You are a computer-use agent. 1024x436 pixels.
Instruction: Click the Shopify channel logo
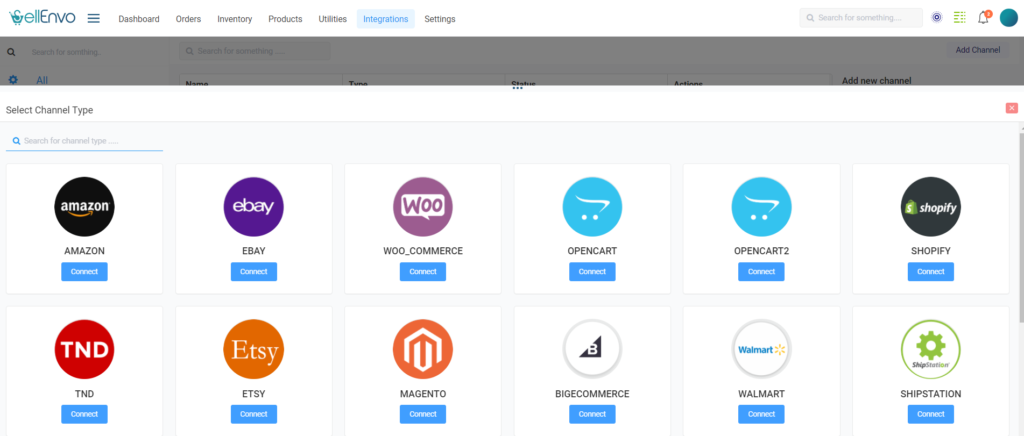[x=930, y=207]
